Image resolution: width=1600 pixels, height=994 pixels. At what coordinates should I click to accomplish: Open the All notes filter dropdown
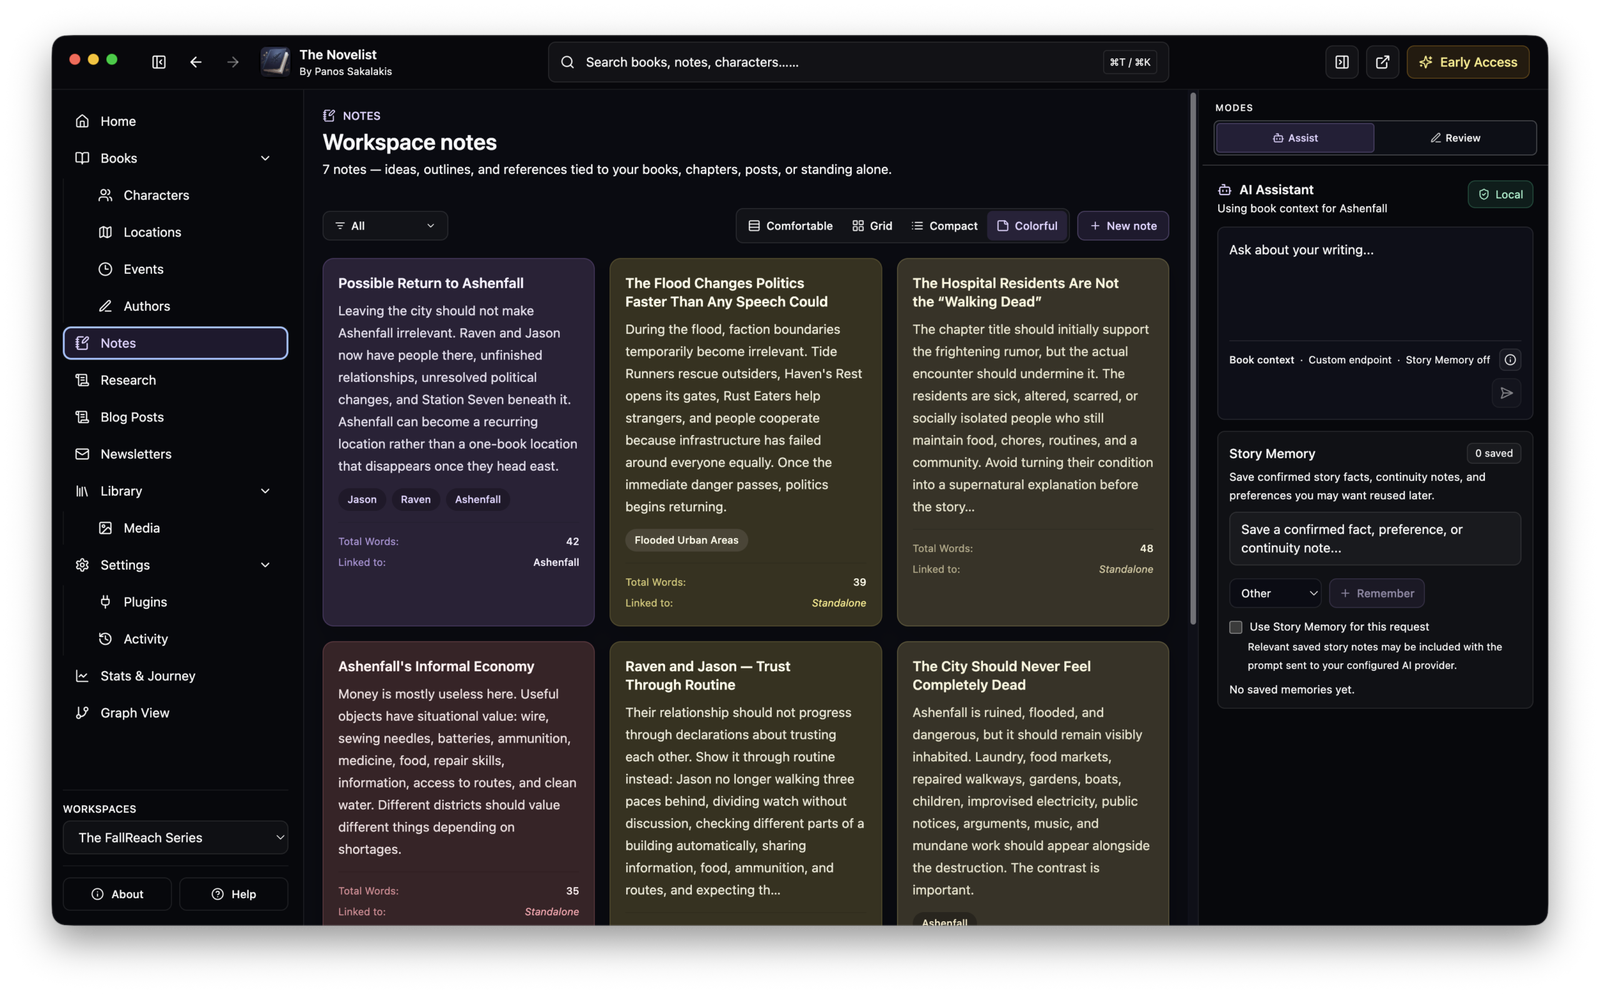(x=385, y=226)
